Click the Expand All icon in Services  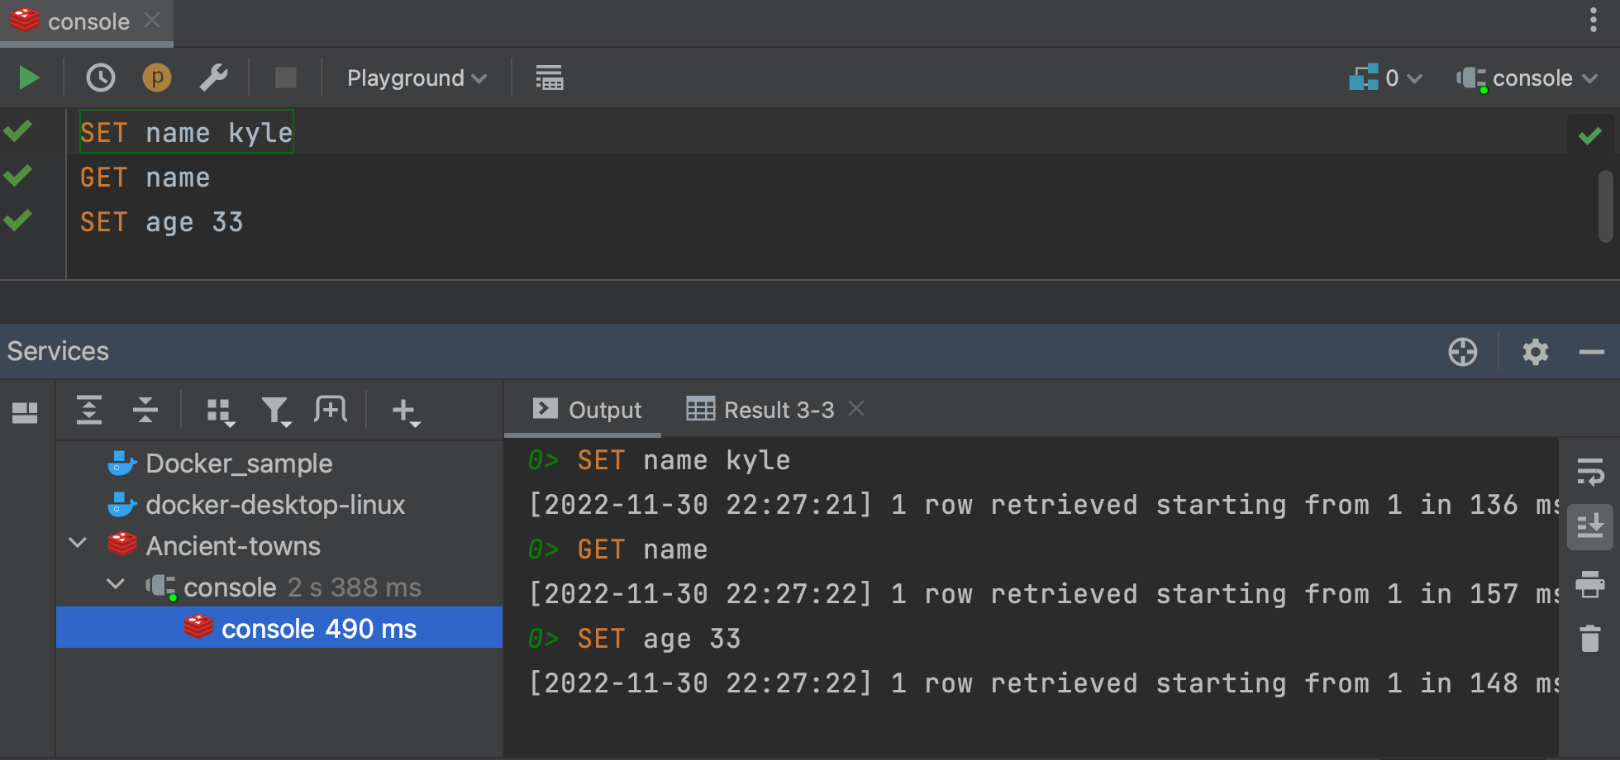coord(90,410)
